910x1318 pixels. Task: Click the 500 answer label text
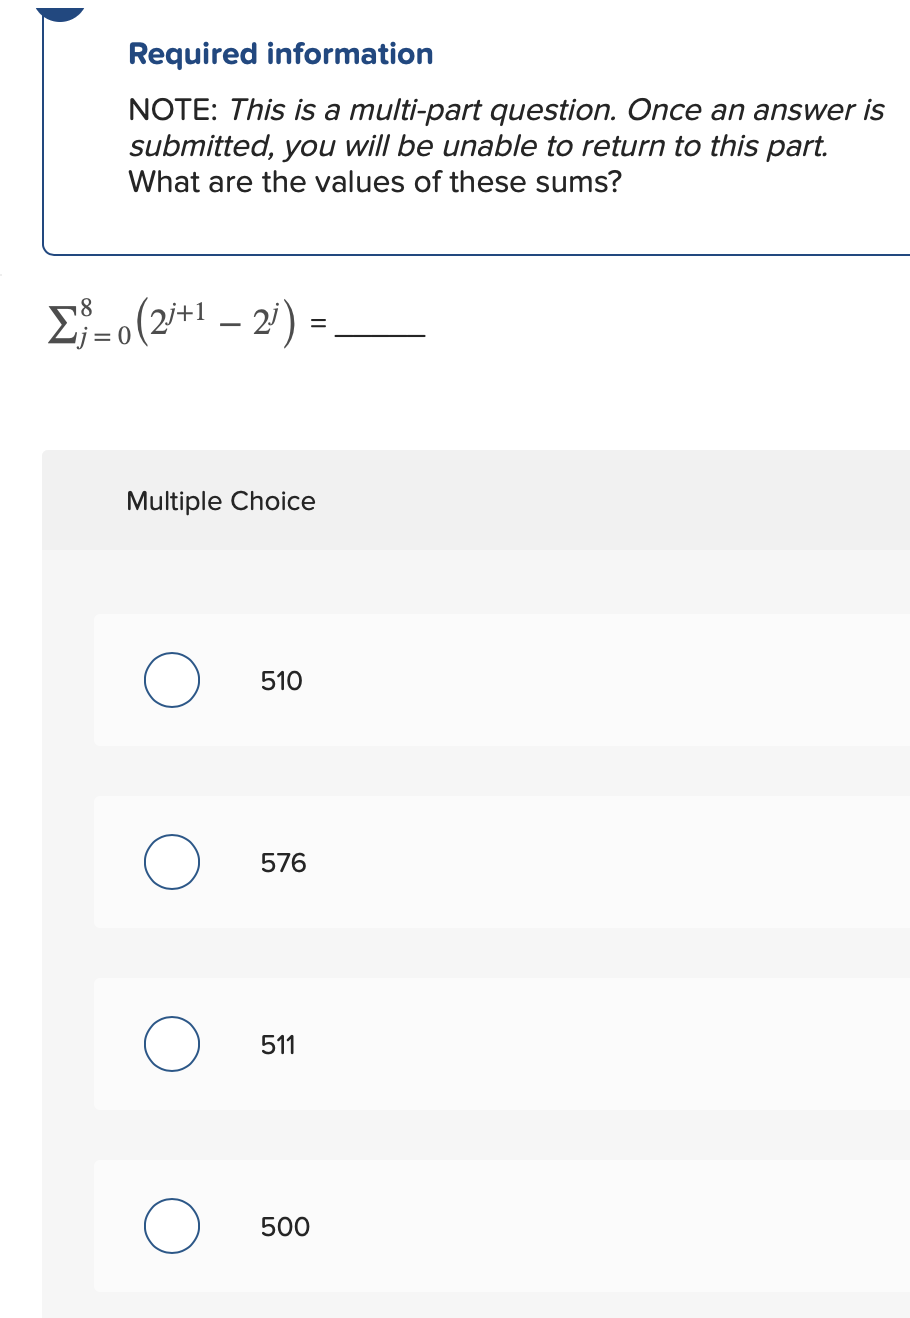(285, 1227)
